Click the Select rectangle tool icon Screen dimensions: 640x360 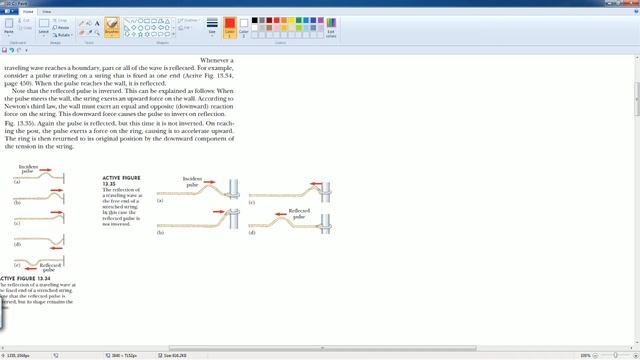coord(44,23)
